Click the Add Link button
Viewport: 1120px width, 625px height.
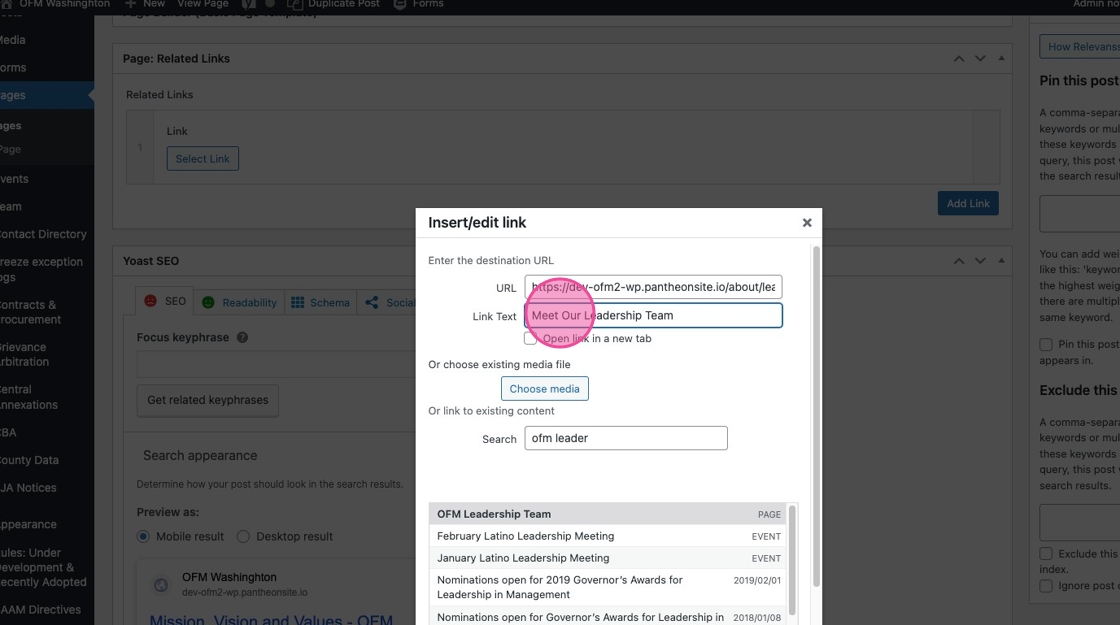tap(968, 204)
